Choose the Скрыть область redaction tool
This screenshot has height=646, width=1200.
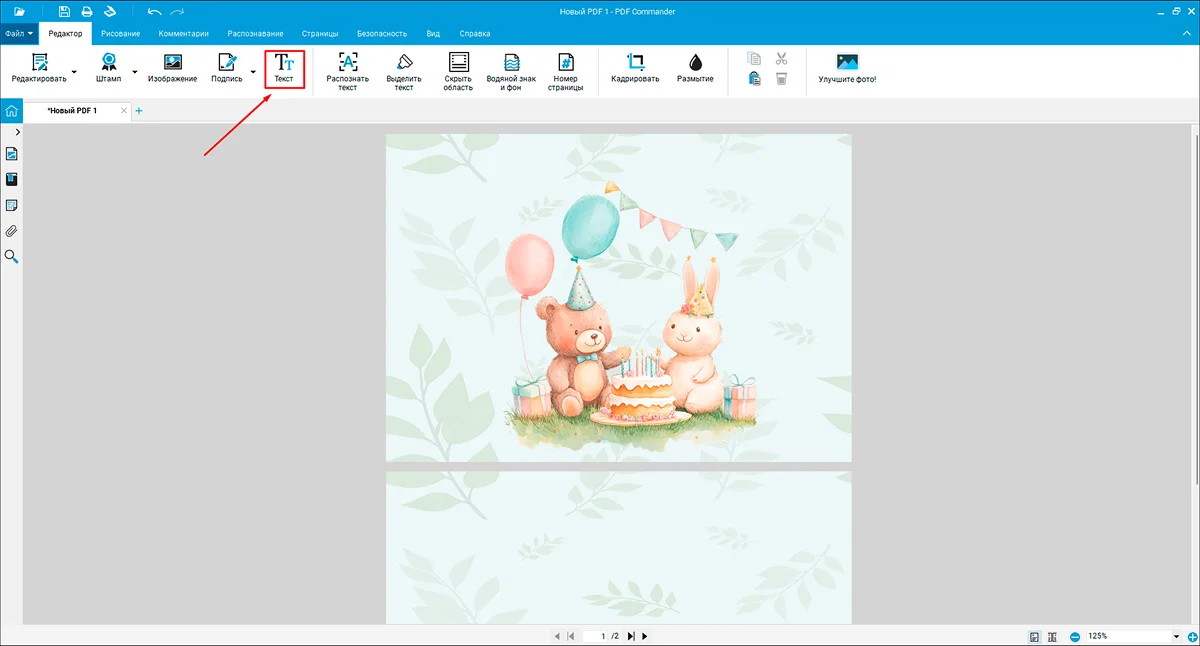coord(459,71)
